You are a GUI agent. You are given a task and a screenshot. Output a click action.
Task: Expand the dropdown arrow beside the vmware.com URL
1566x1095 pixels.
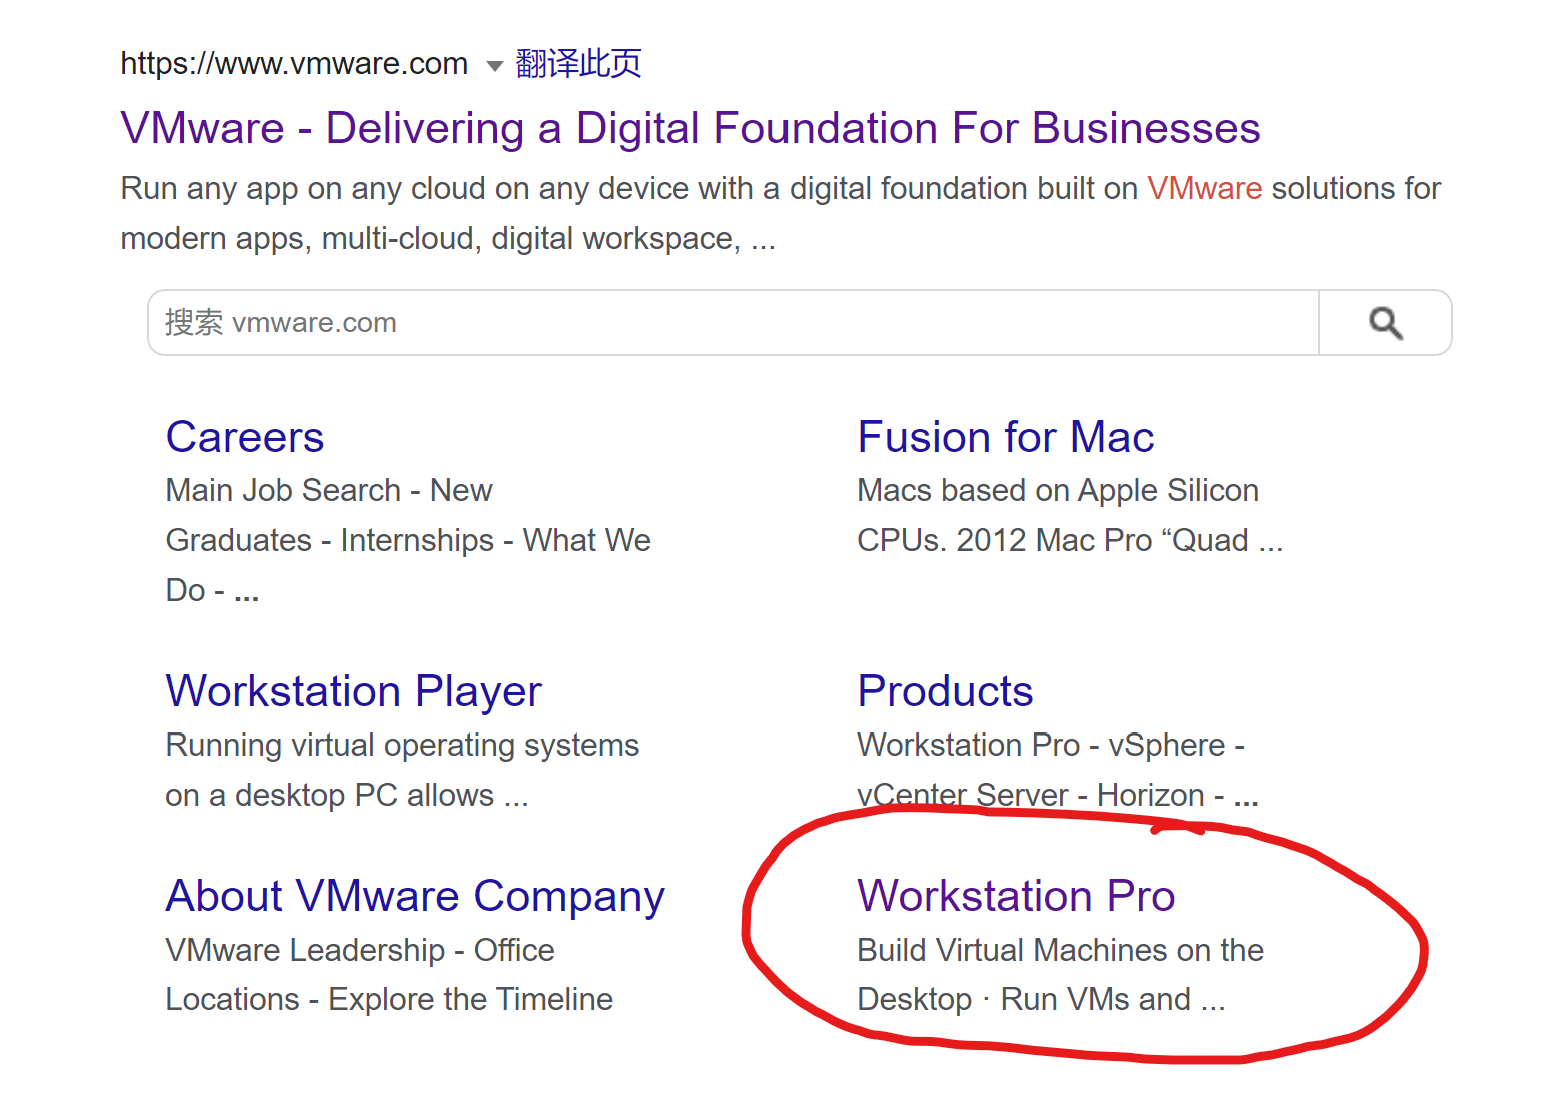point(494,66)
